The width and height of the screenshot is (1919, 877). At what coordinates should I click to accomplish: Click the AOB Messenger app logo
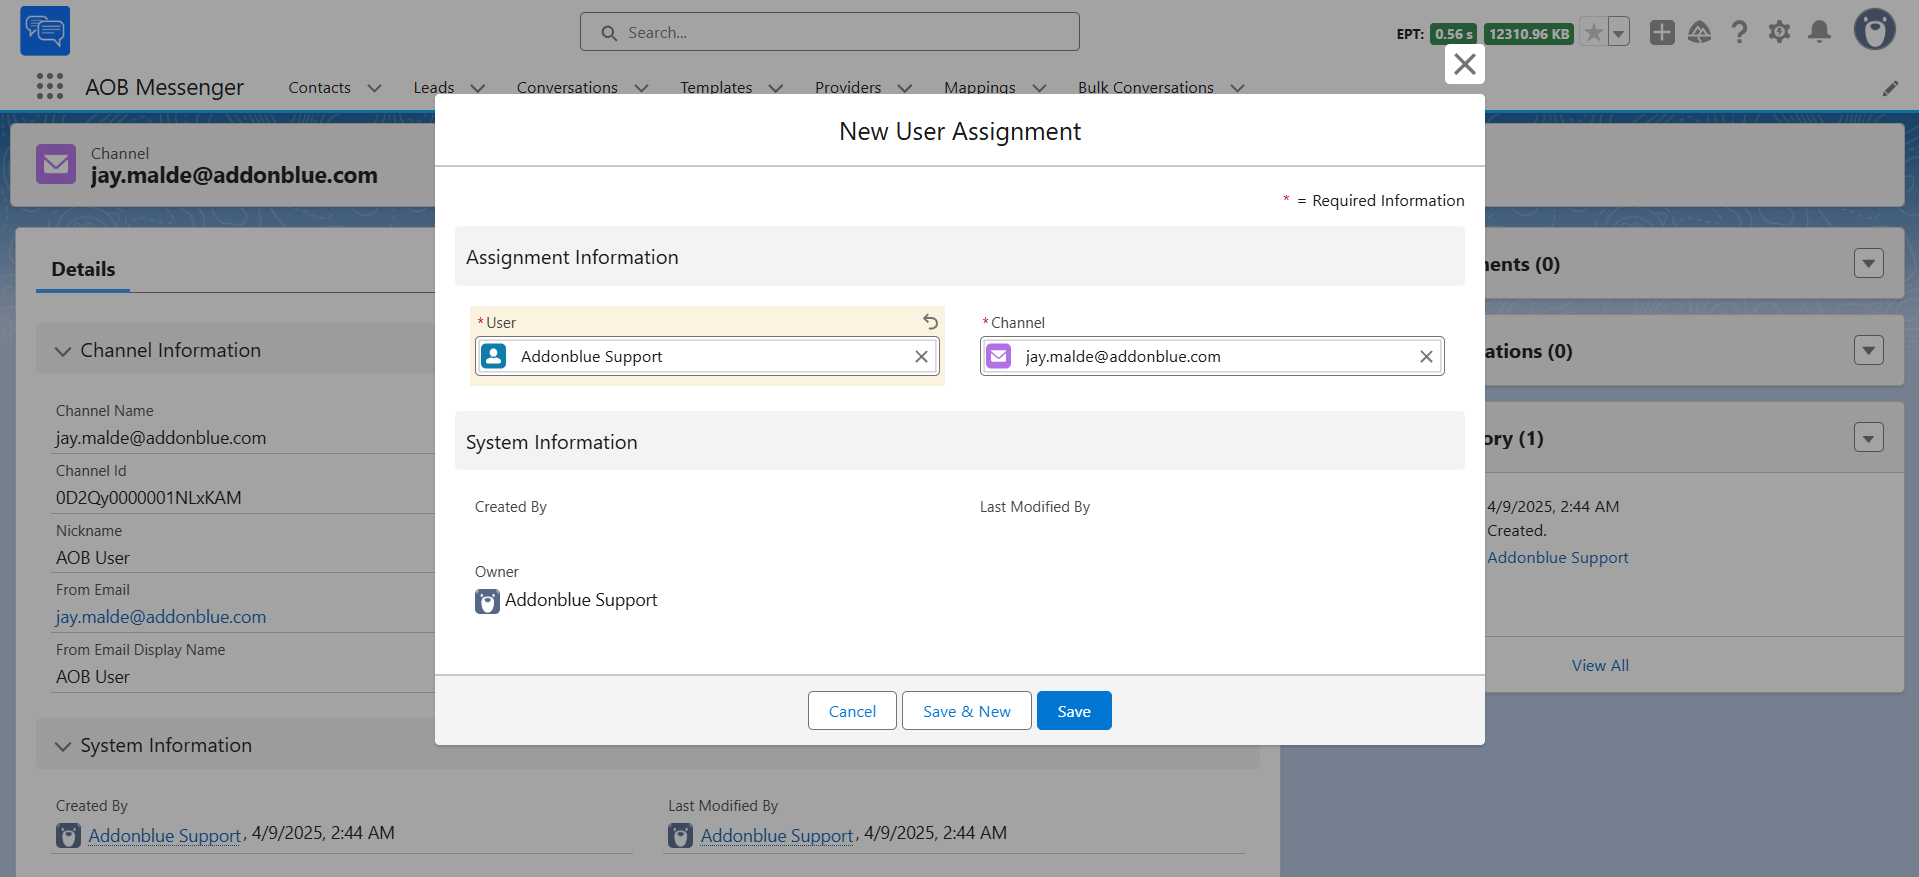pyautogui.click(x=45, y=31)
